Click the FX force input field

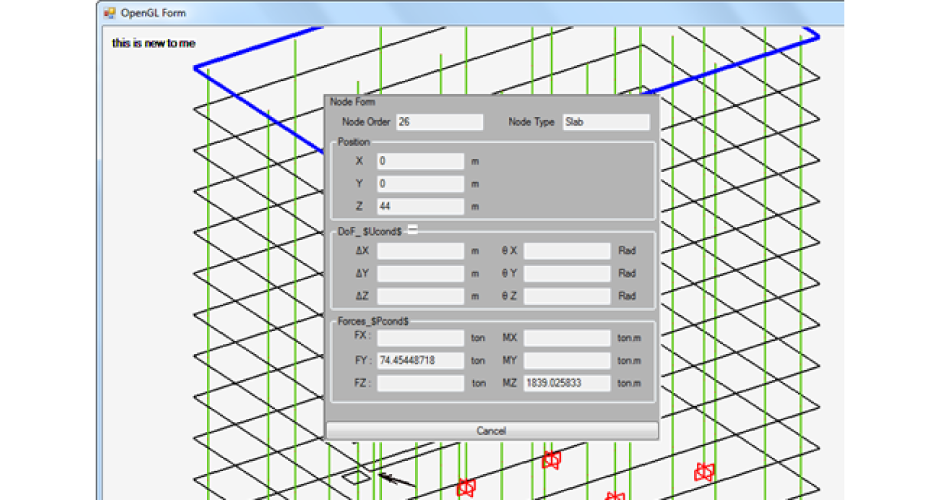click(x=420, y=338)
